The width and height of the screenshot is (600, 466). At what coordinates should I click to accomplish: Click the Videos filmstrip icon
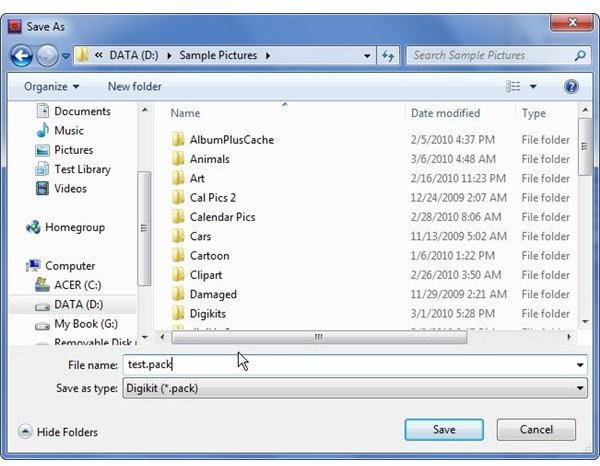click(x=42, y=188)
